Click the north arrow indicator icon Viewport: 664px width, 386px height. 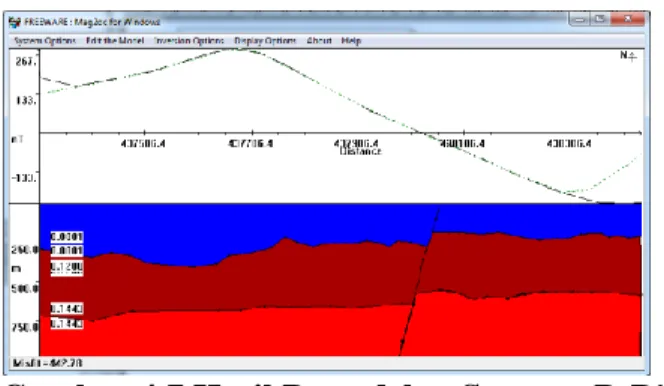628,55
